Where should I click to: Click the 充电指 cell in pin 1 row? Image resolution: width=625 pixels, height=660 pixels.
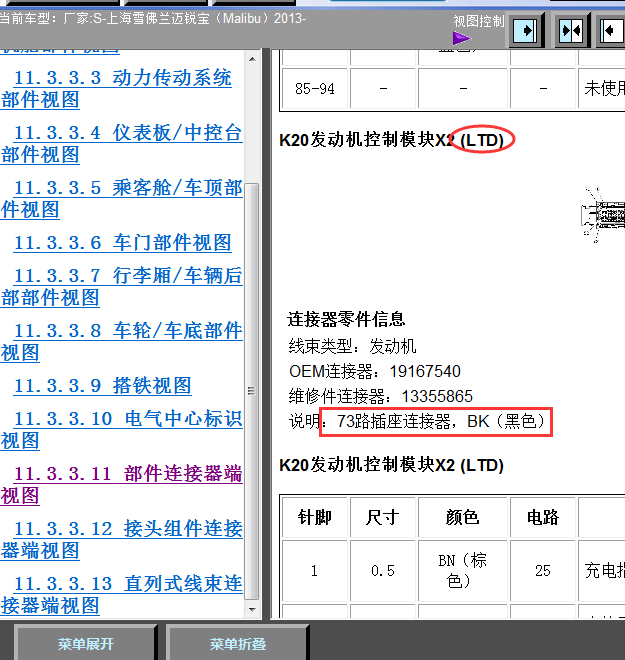[604, 571]
